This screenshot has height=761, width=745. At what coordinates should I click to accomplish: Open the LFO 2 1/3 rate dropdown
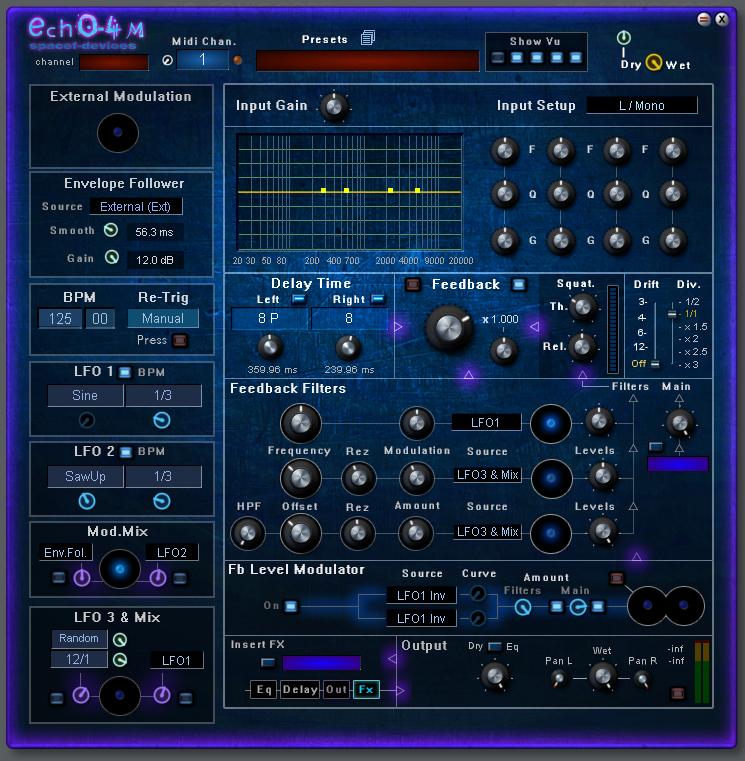(163, 477)
